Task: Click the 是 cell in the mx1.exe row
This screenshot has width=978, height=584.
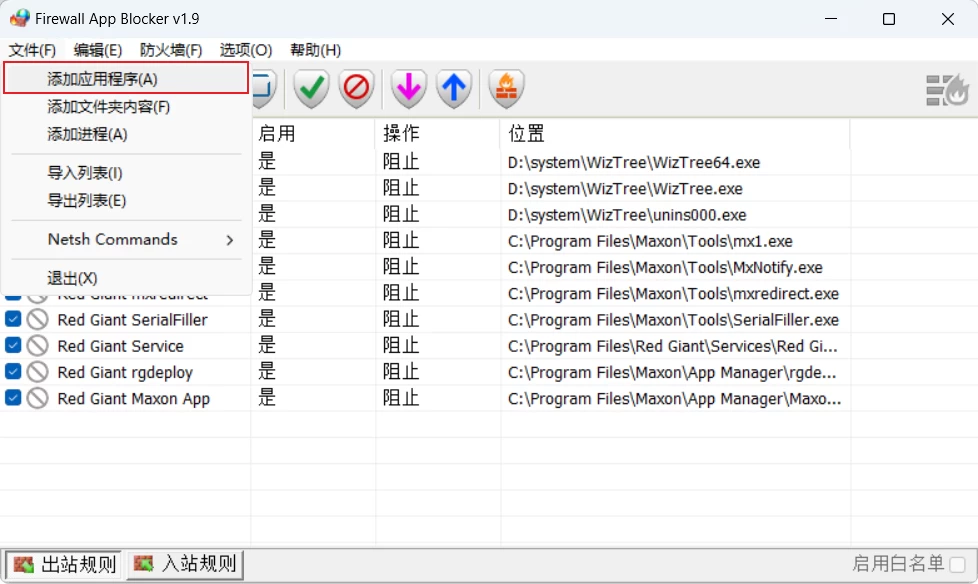Action: (x=267, y=240)
